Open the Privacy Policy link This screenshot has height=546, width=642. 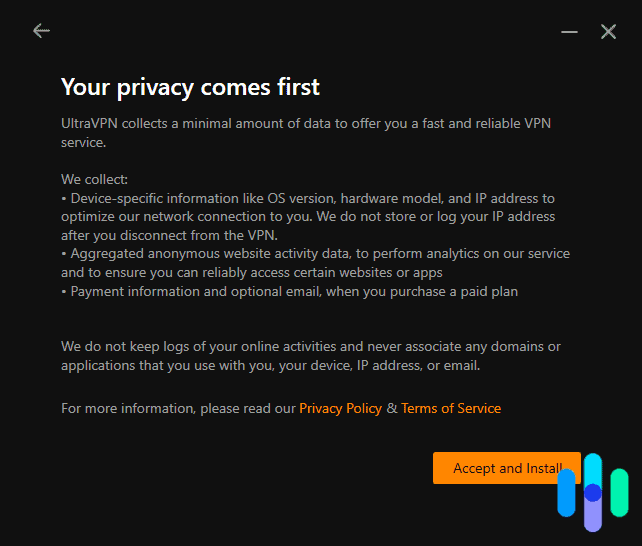click(x=340, y=408)
